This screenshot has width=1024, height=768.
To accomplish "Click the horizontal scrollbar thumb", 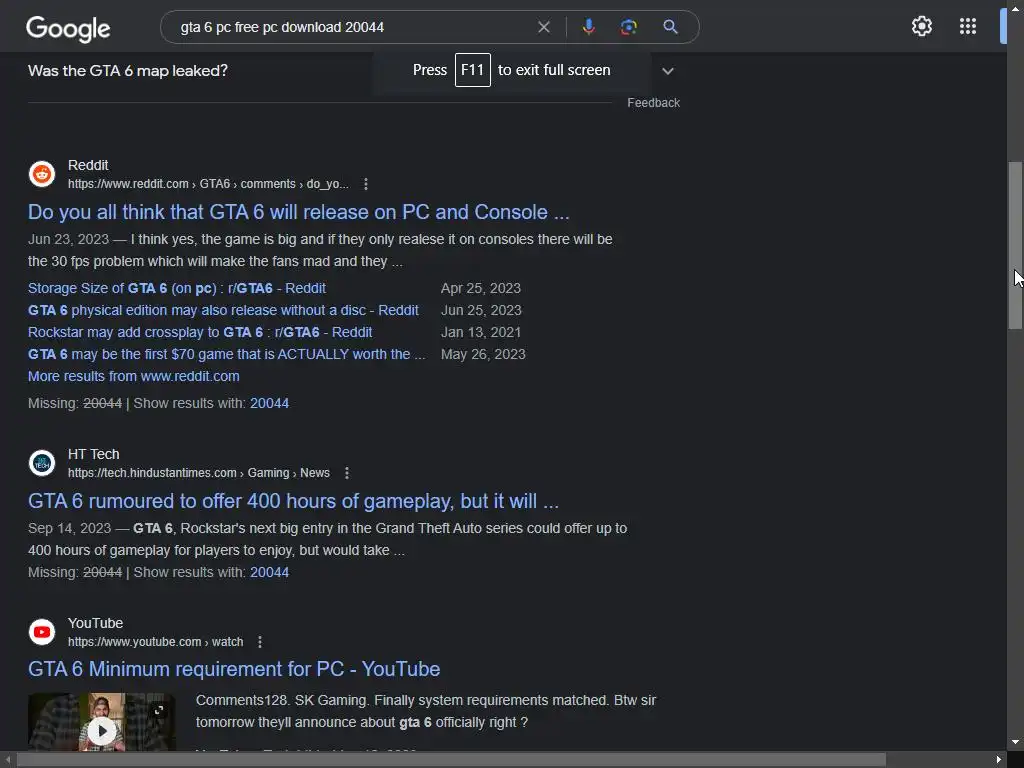I will pyautogui.click(x=451, y=760).
